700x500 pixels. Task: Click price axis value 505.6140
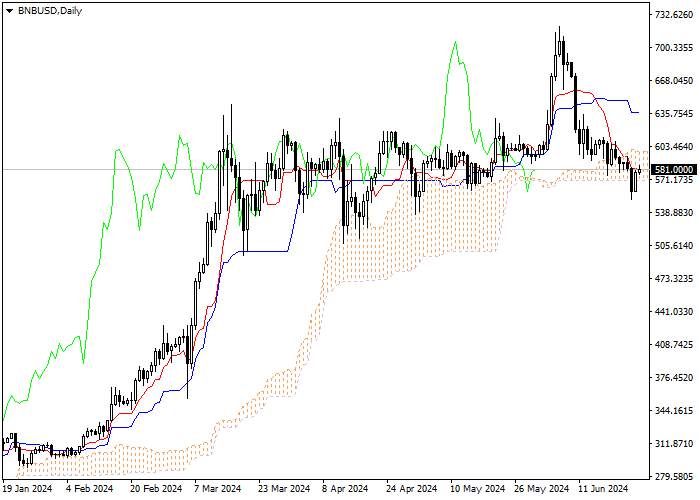674,246
